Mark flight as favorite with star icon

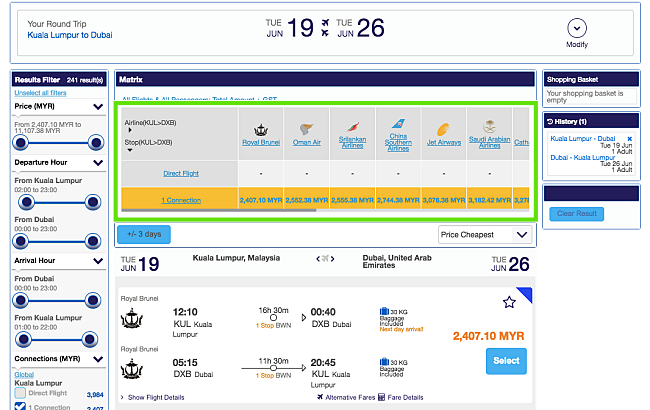click(509, 302)
